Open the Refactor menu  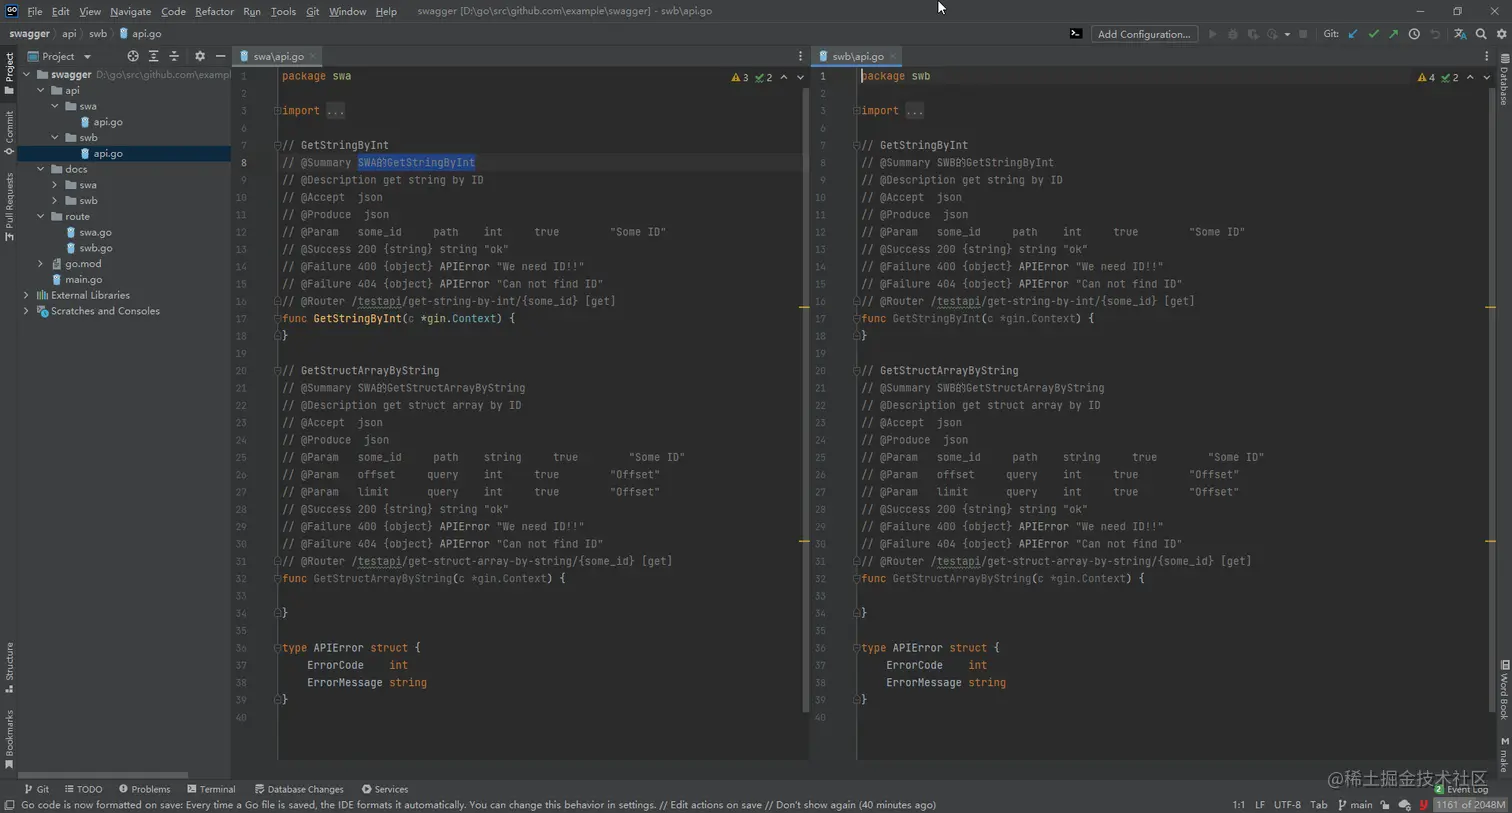(x=214, y=11)
